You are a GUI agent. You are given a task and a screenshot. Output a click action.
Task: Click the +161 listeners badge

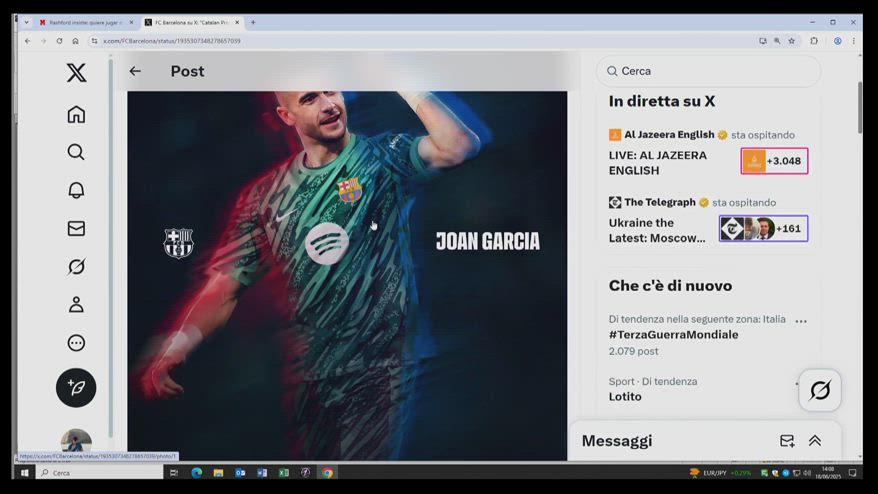(764, 229)
